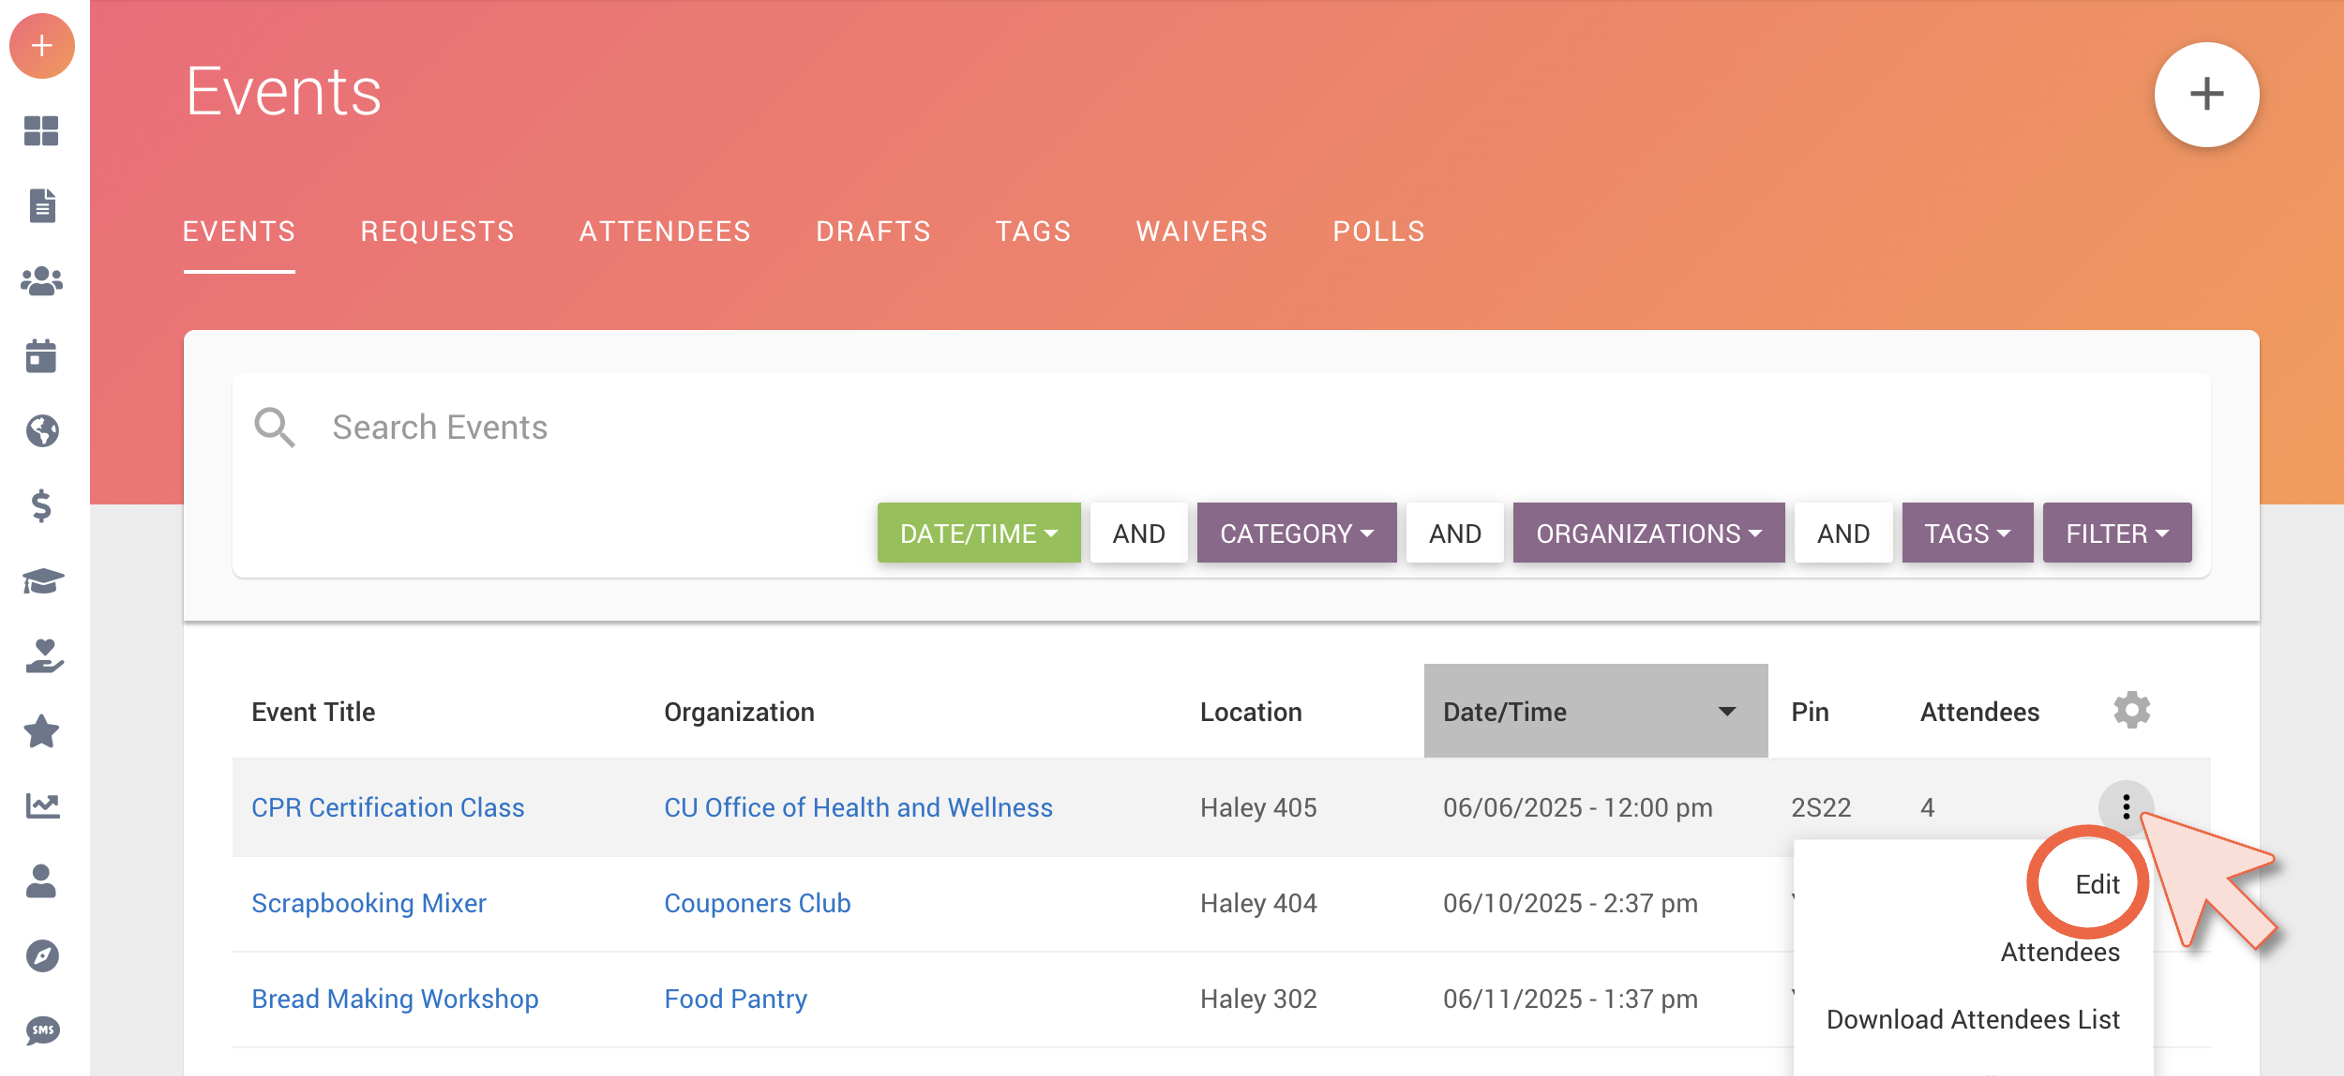Open the compass explore icon
This screenshot has height=1076, width=2344.
[x=42, y=956]
